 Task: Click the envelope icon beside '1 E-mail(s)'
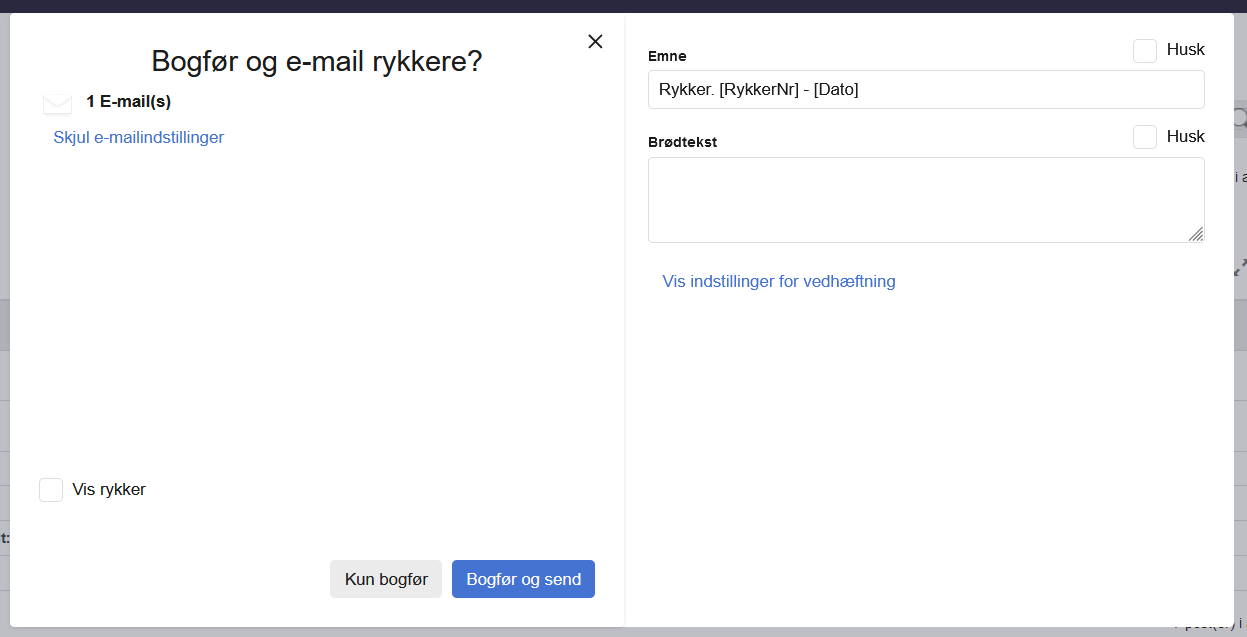57,102
